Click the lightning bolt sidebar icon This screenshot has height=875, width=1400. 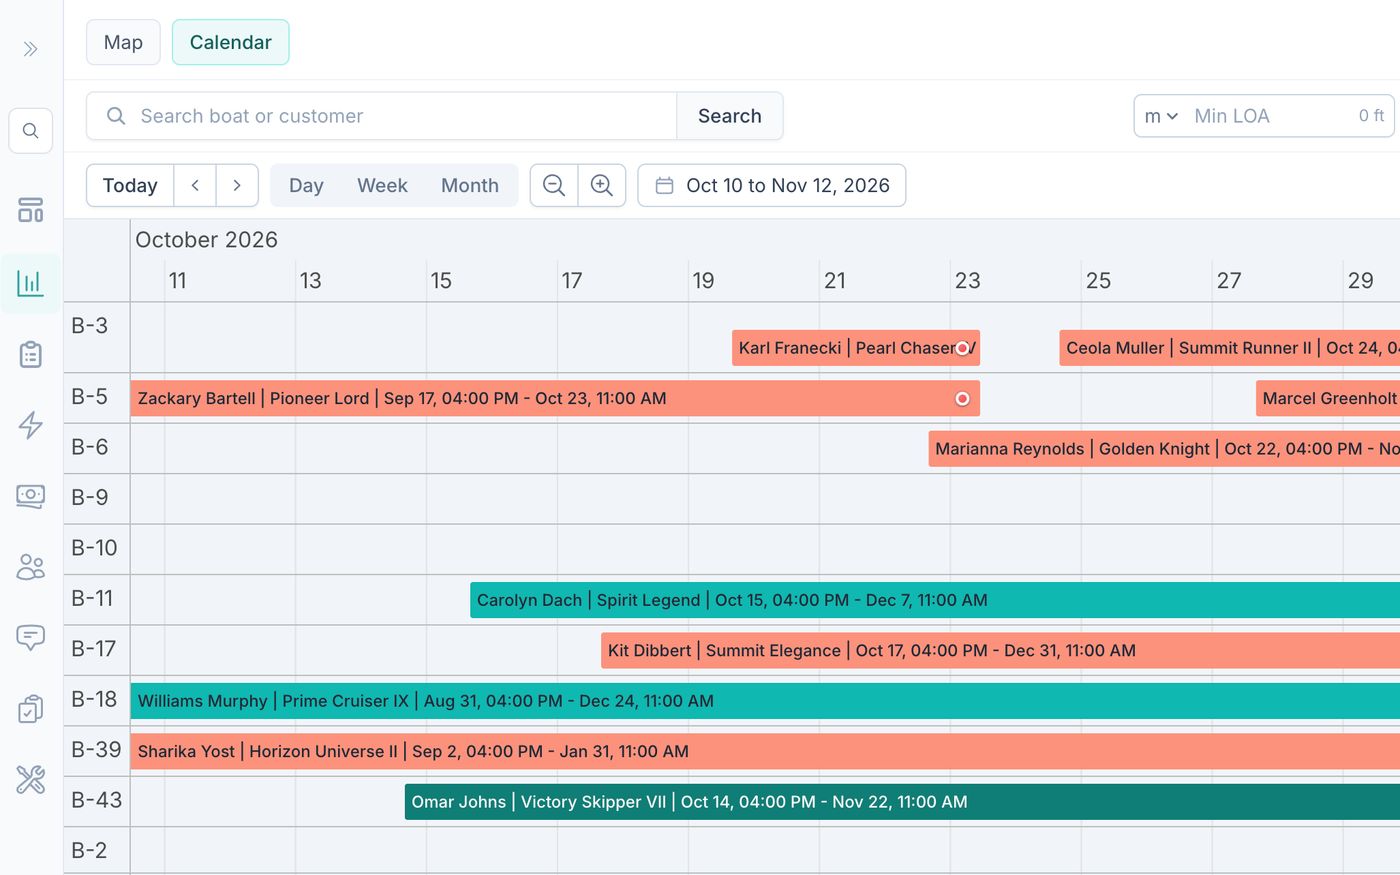pyautogui.click(x=31, y=425)
